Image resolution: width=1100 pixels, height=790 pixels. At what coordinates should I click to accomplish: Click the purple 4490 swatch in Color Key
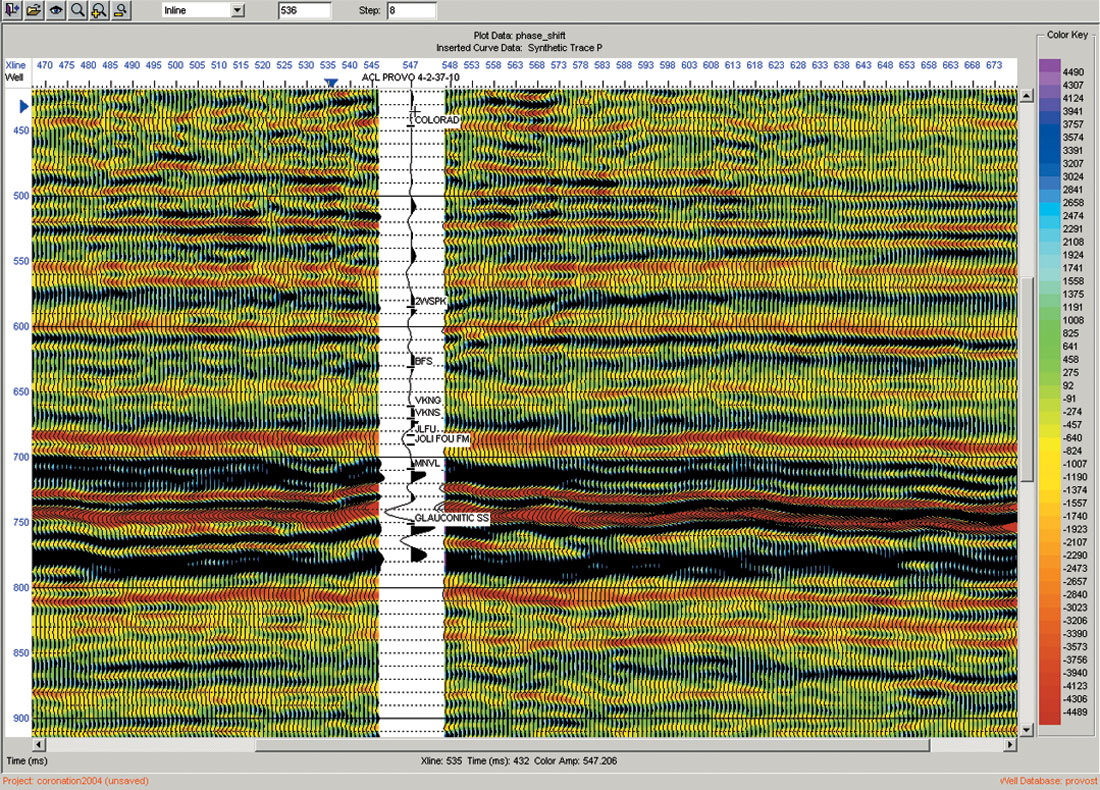(1049, 66)
